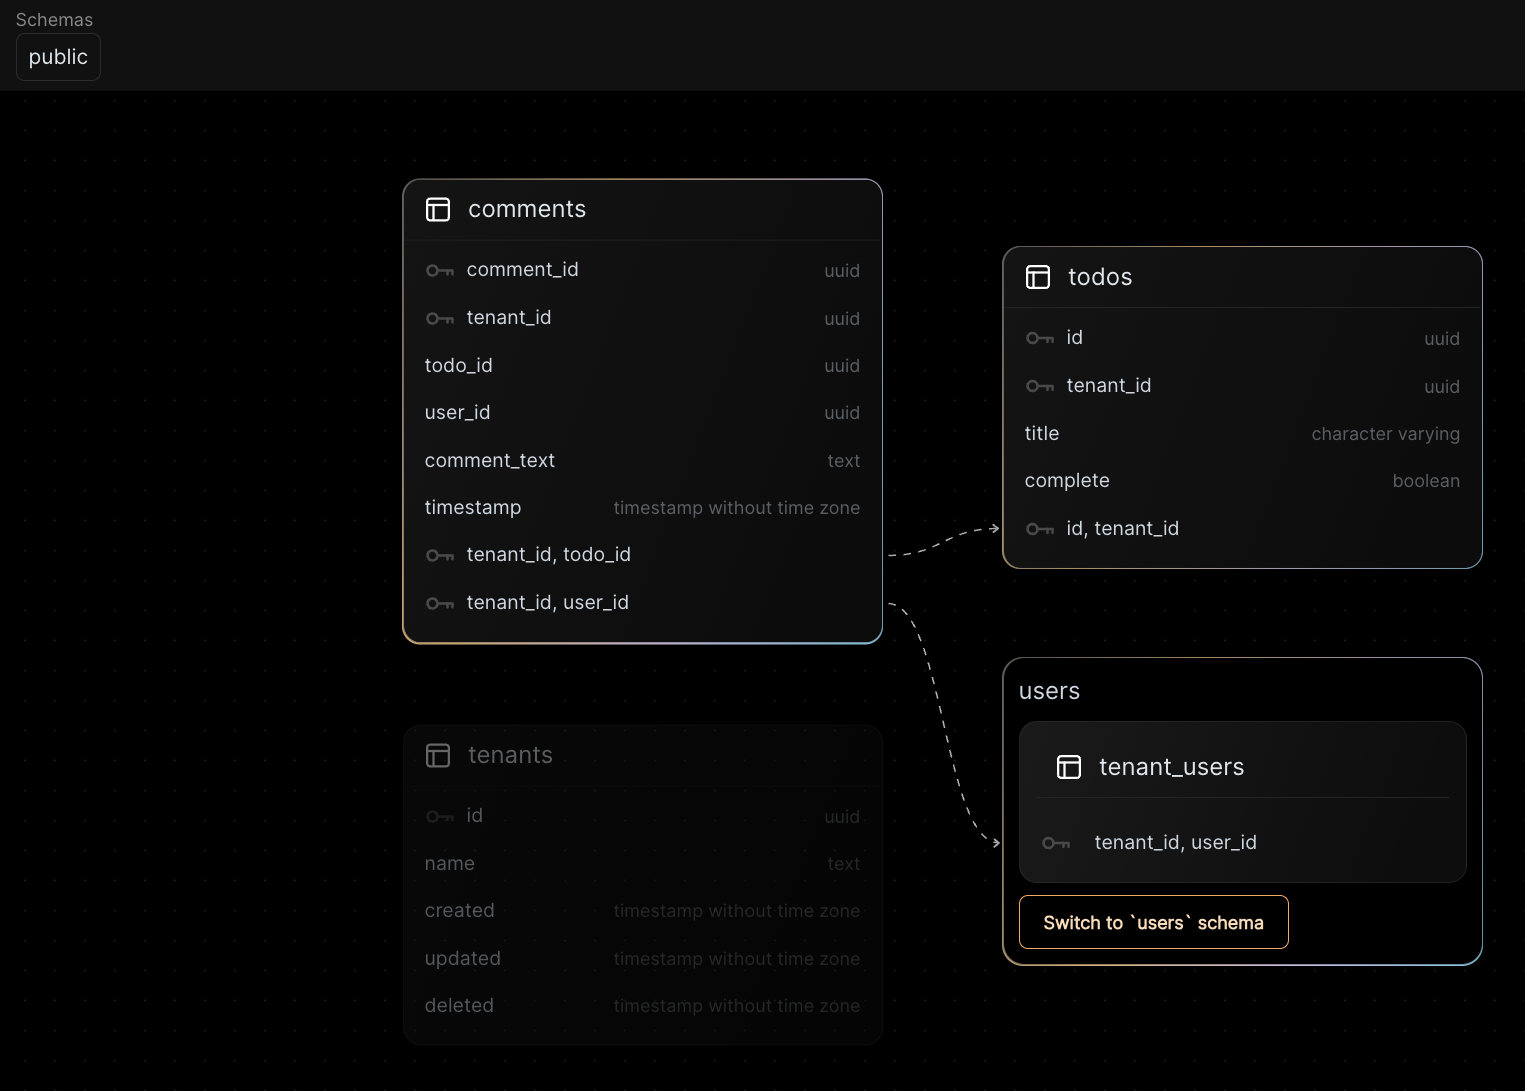Click the key icon beside id in tenants
This screenshot has width=1525, height=1091.
click(x=440, y=816)
